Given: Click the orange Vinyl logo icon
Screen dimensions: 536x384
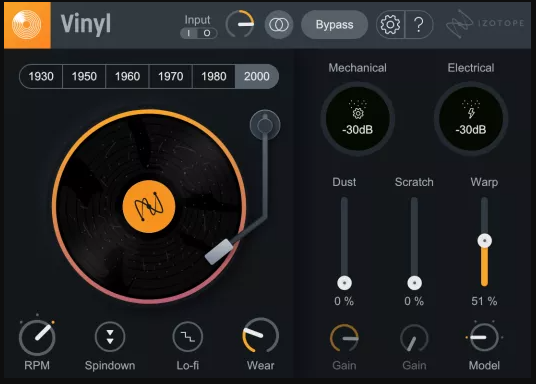Looking at the screenshot, I should [27, 25].
